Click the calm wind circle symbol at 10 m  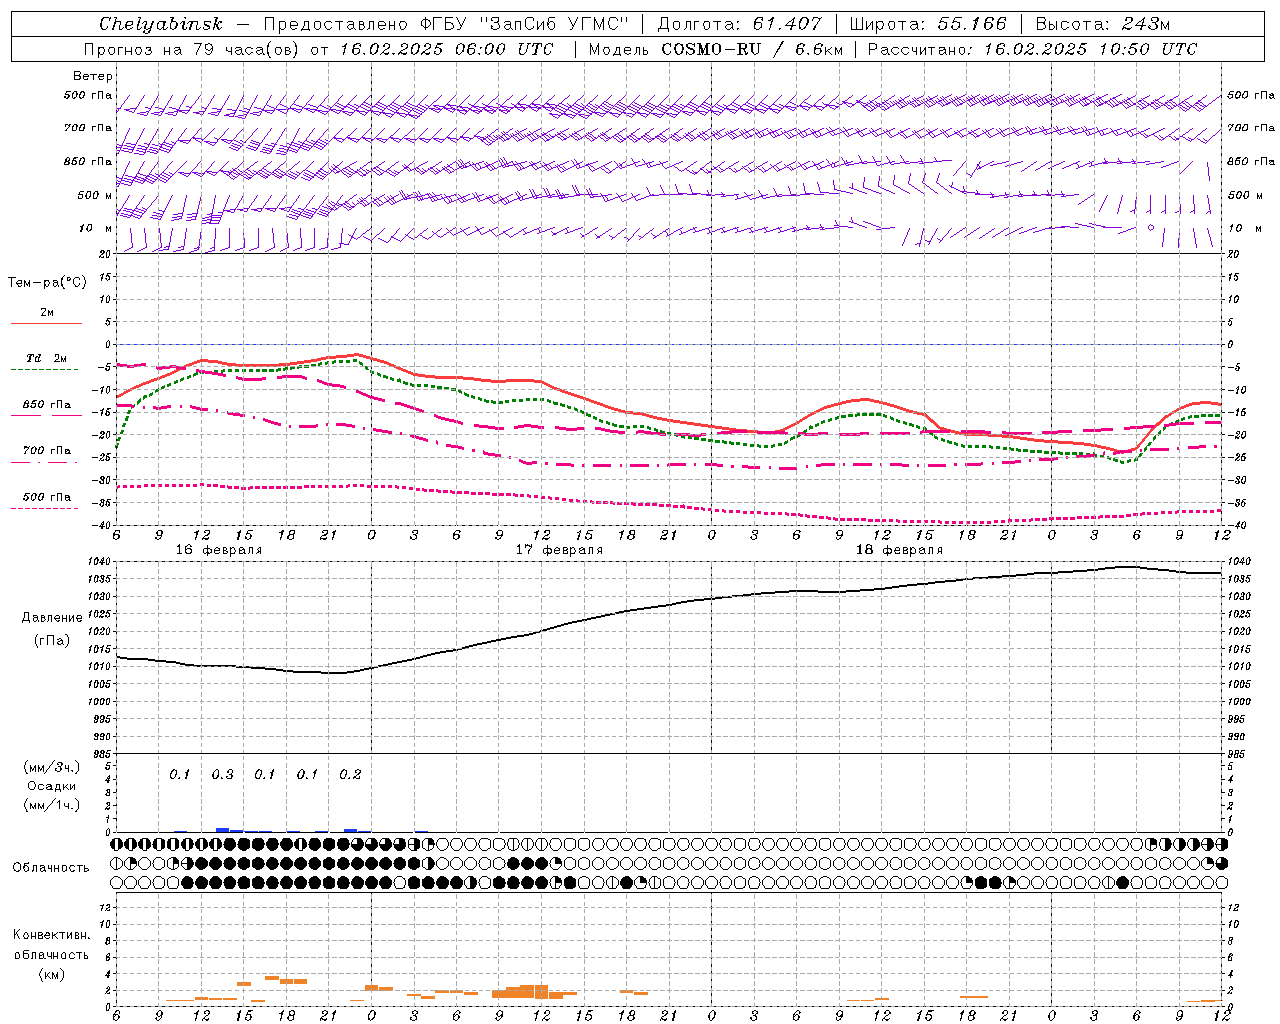(x=1151, y=228)
